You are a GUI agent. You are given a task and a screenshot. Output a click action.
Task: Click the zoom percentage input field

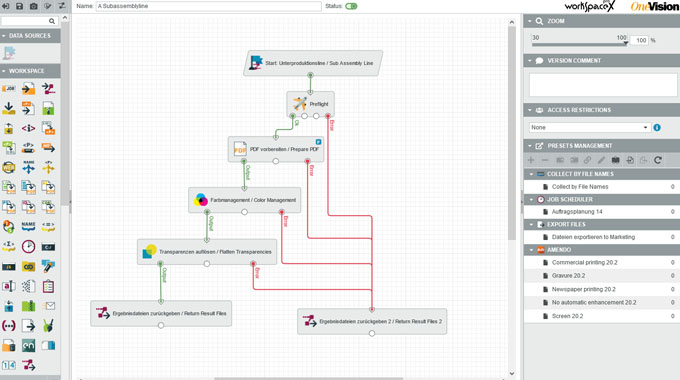click(x=639, y=40)
